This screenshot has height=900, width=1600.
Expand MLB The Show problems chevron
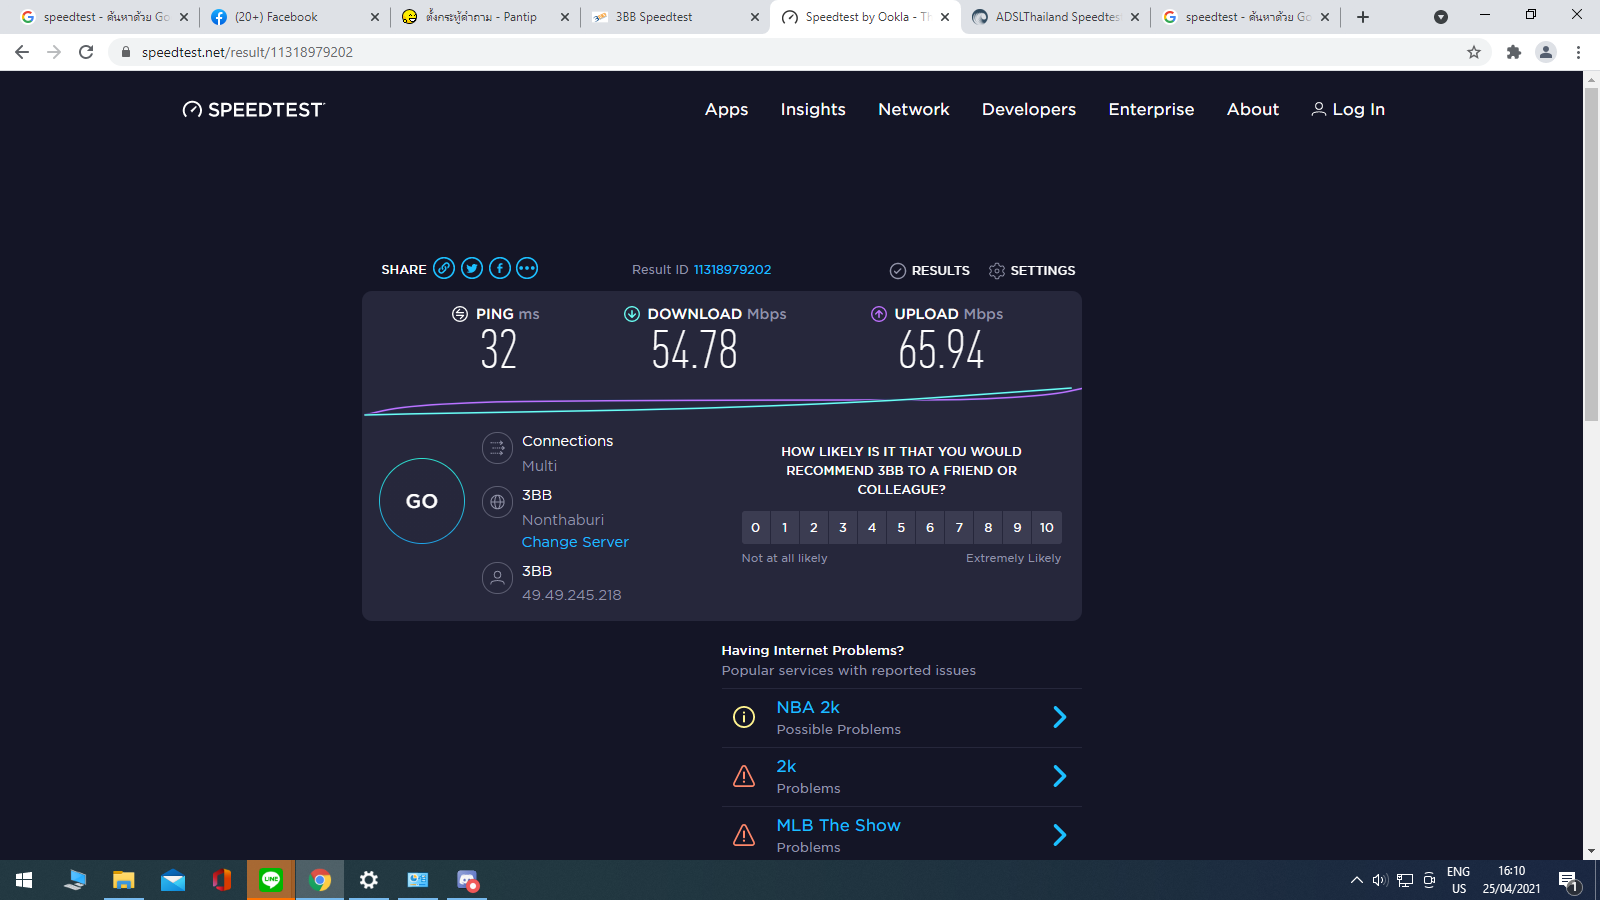coord(1060,835)
